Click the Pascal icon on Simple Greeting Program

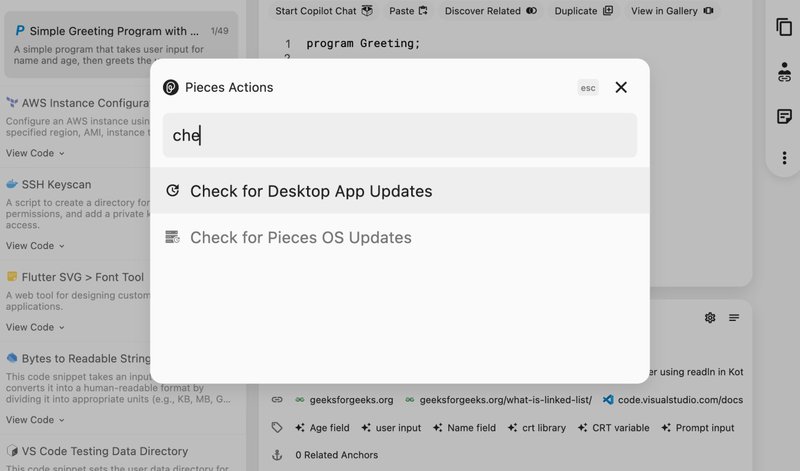coord(20,31)
